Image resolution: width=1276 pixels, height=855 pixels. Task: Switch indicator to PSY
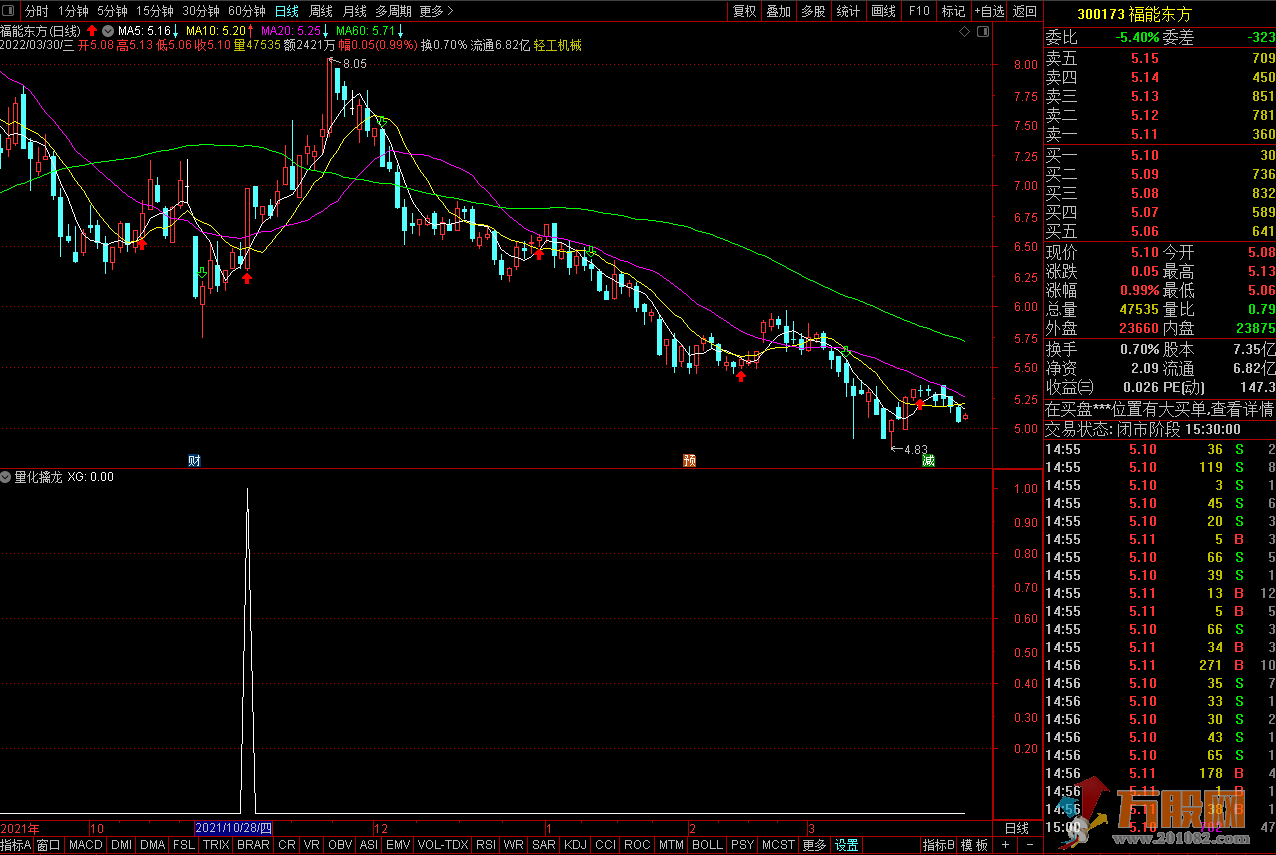[x=743, y=845]
